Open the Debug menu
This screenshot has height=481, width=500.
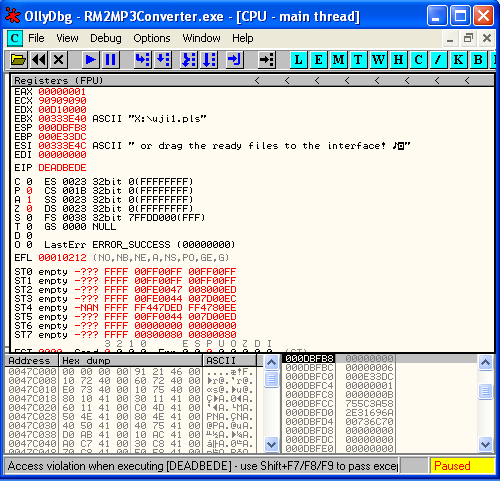[106, 38]
